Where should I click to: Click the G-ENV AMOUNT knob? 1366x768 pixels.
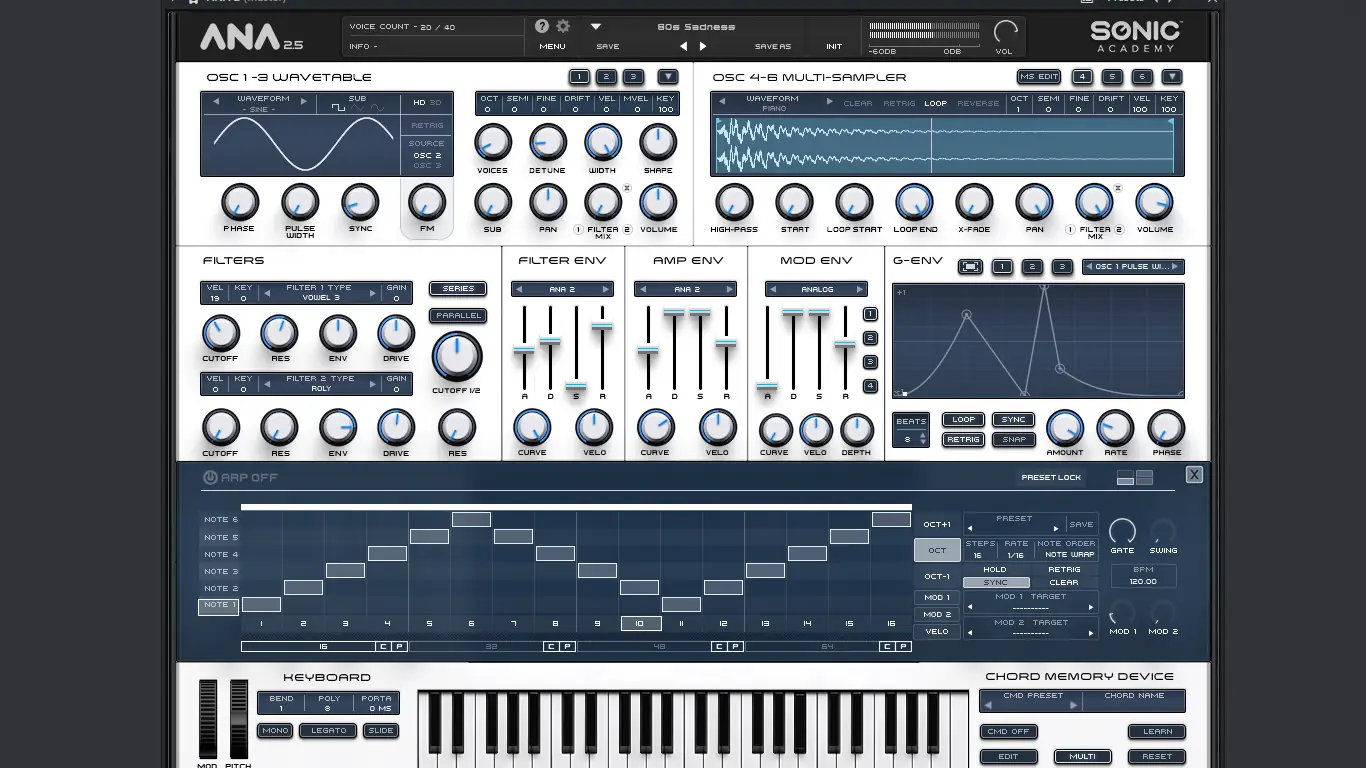coord(1064,428)
